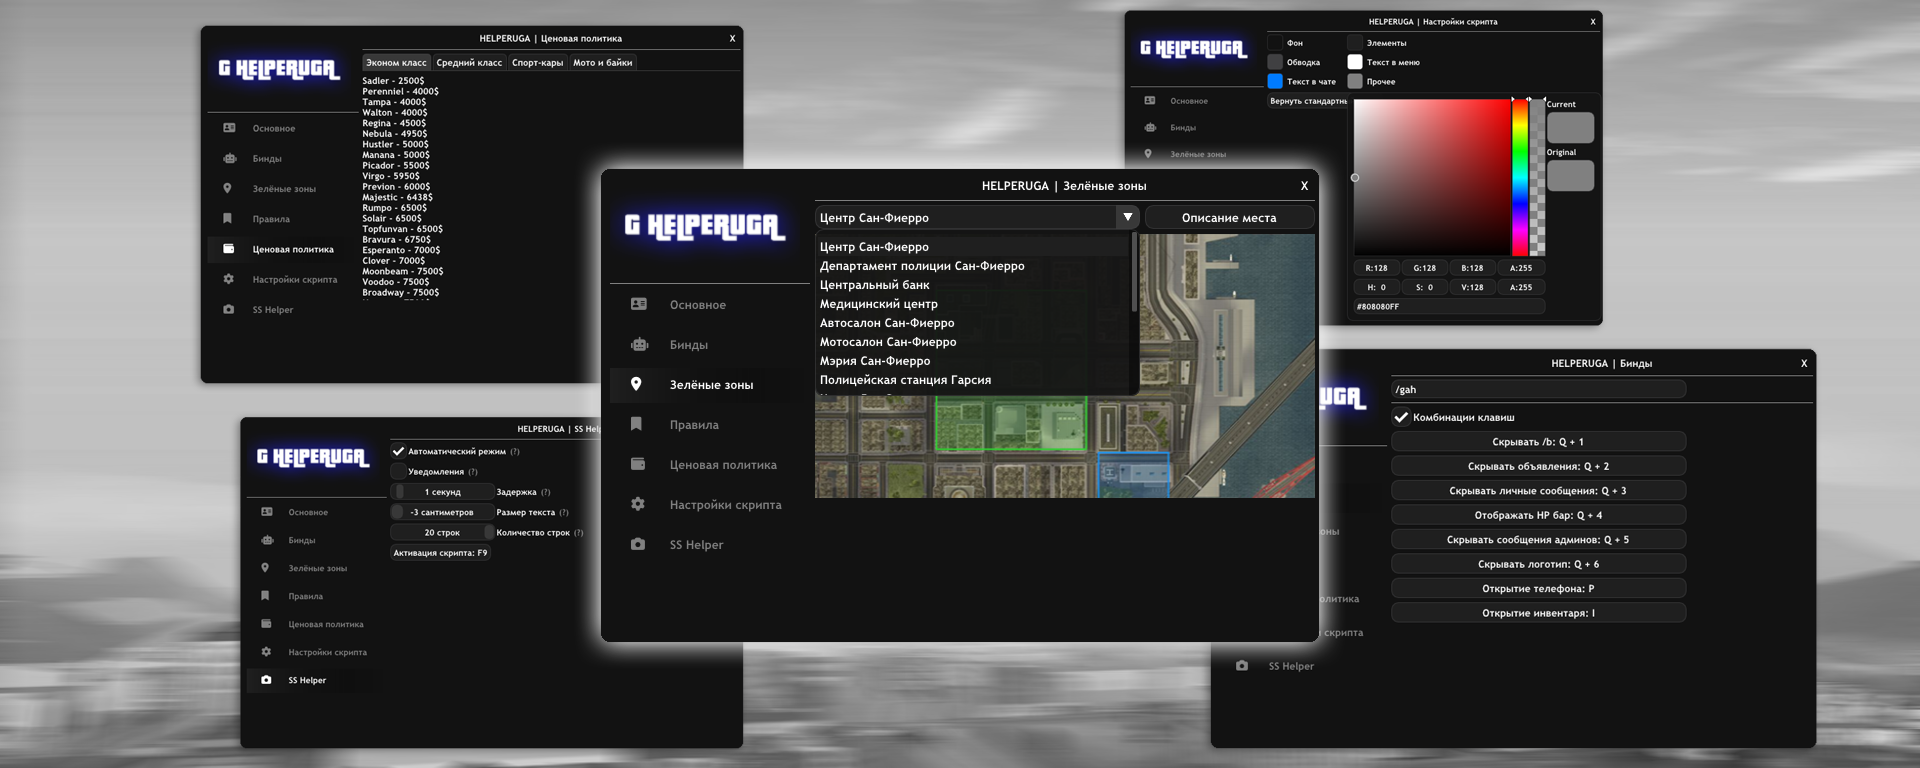Click map pin icon in SS Helper window
Viewport: 1920px width, 768px height.
coord(265,568)
